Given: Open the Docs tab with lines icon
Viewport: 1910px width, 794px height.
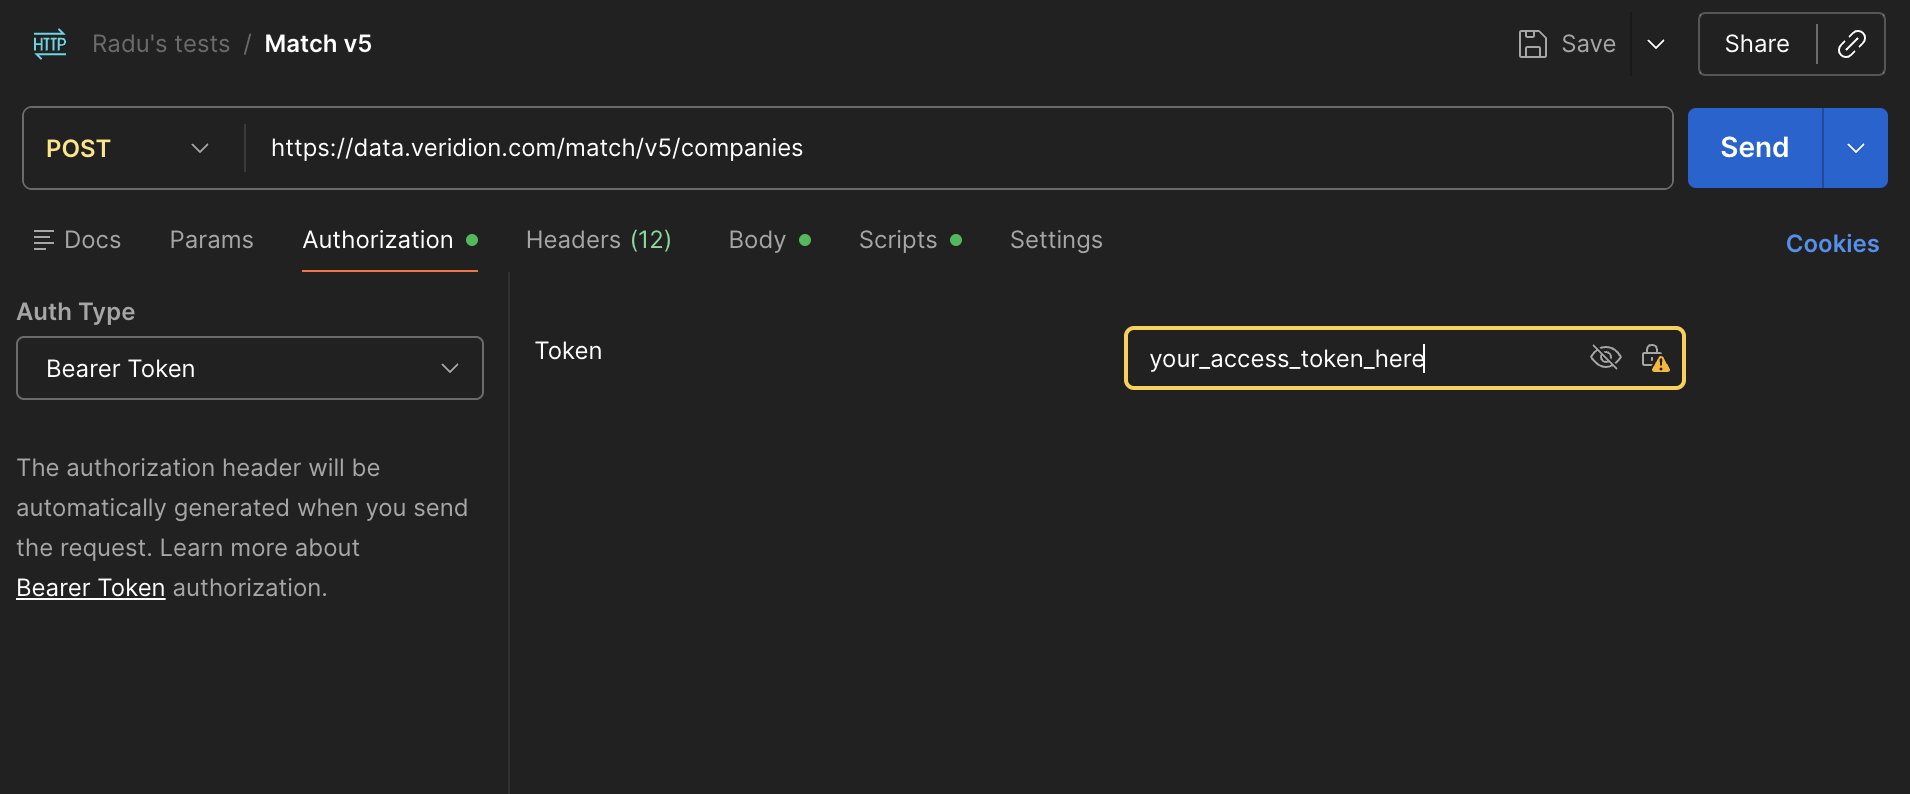Looking at the screenshot, I should pos(77,240).
